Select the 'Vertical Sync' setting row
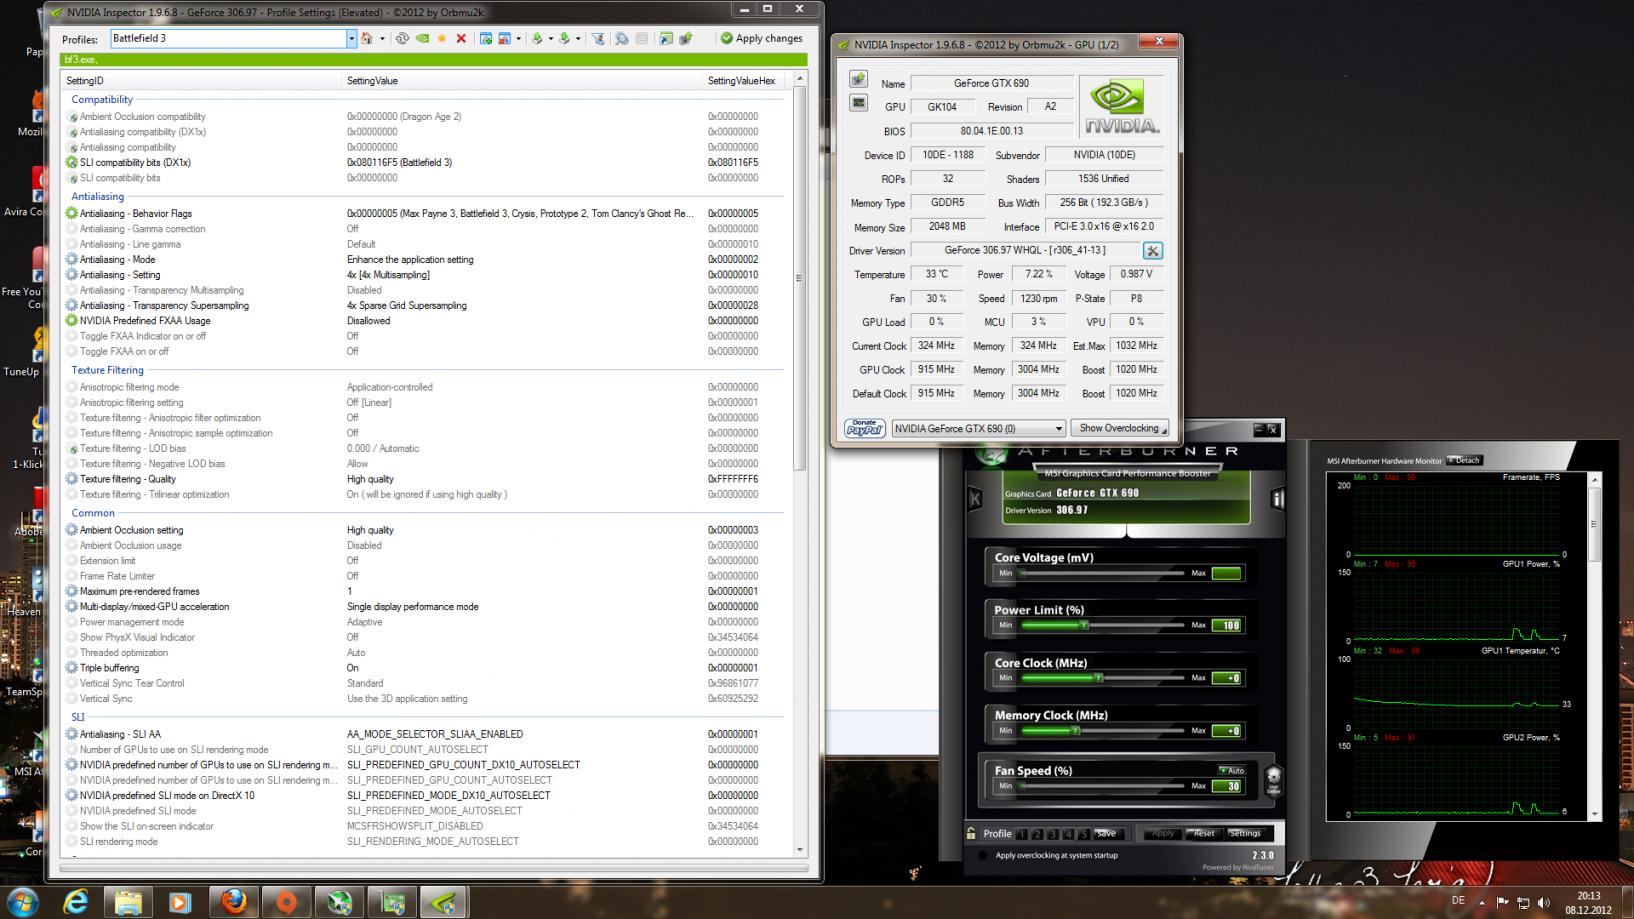 [424, 699]
